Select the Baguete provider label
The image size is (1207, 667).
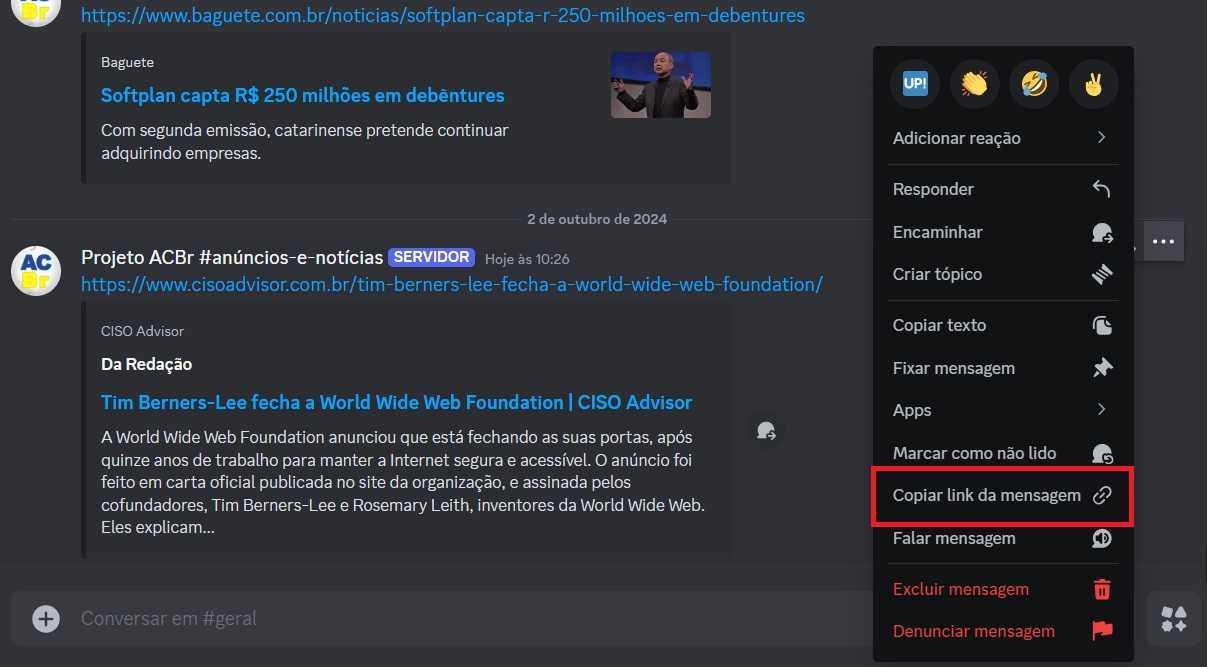(128, 62)
